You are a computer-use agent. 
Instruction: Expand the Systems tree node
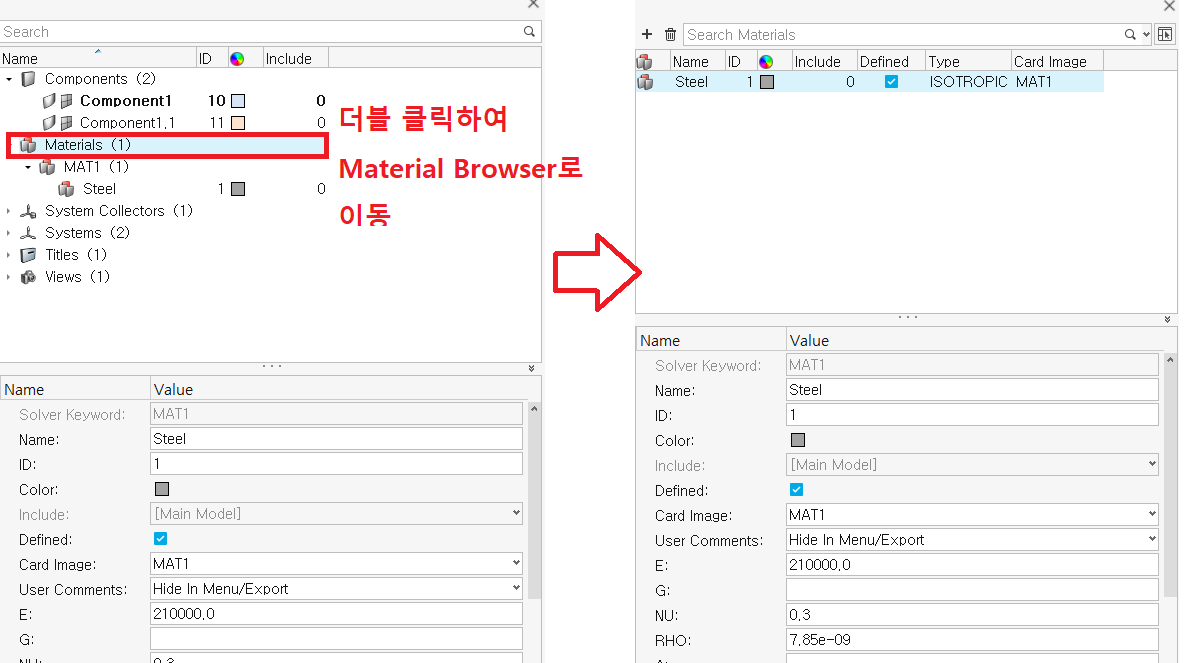pos(8,233)
